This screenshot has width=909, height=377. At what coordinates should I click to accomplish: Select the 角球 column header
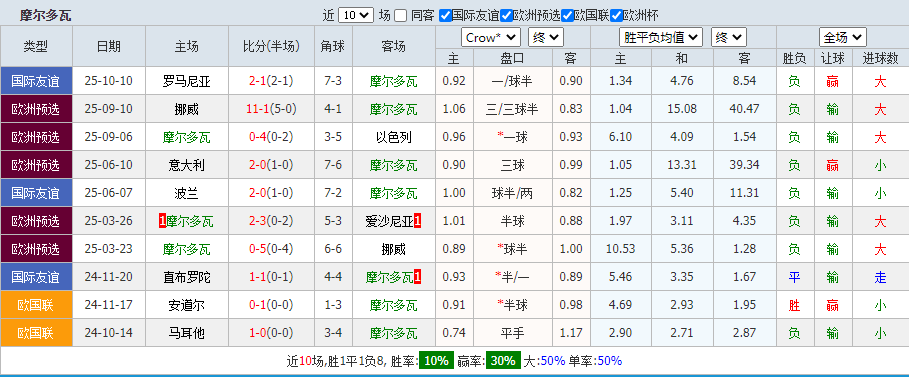coord(333,46)
